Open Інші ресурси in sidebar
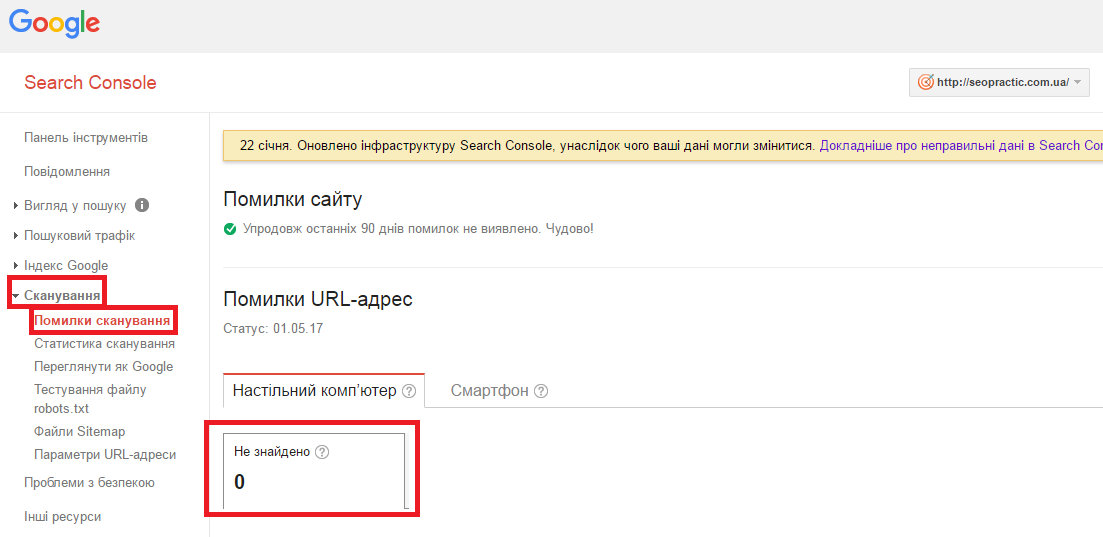Viewport: 1103px width, 537px height. (x=63, y=517)
